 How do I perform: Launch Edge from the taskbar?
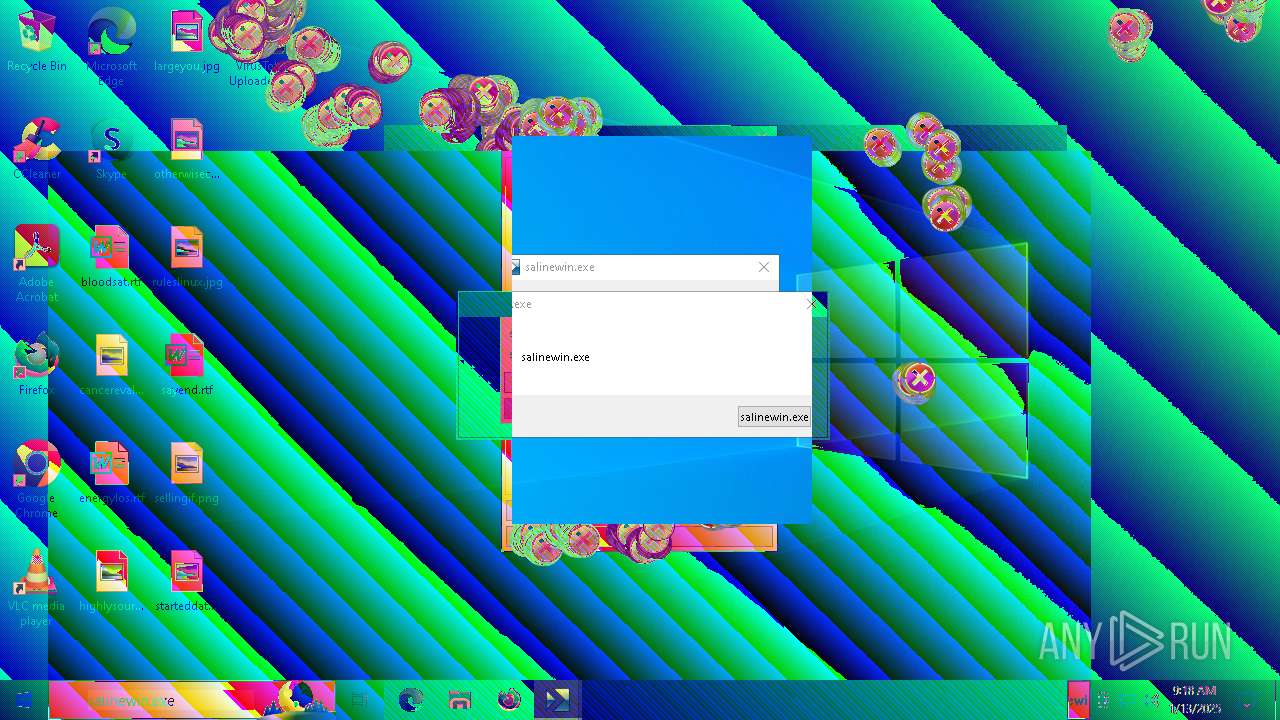(x=410, y=700)
